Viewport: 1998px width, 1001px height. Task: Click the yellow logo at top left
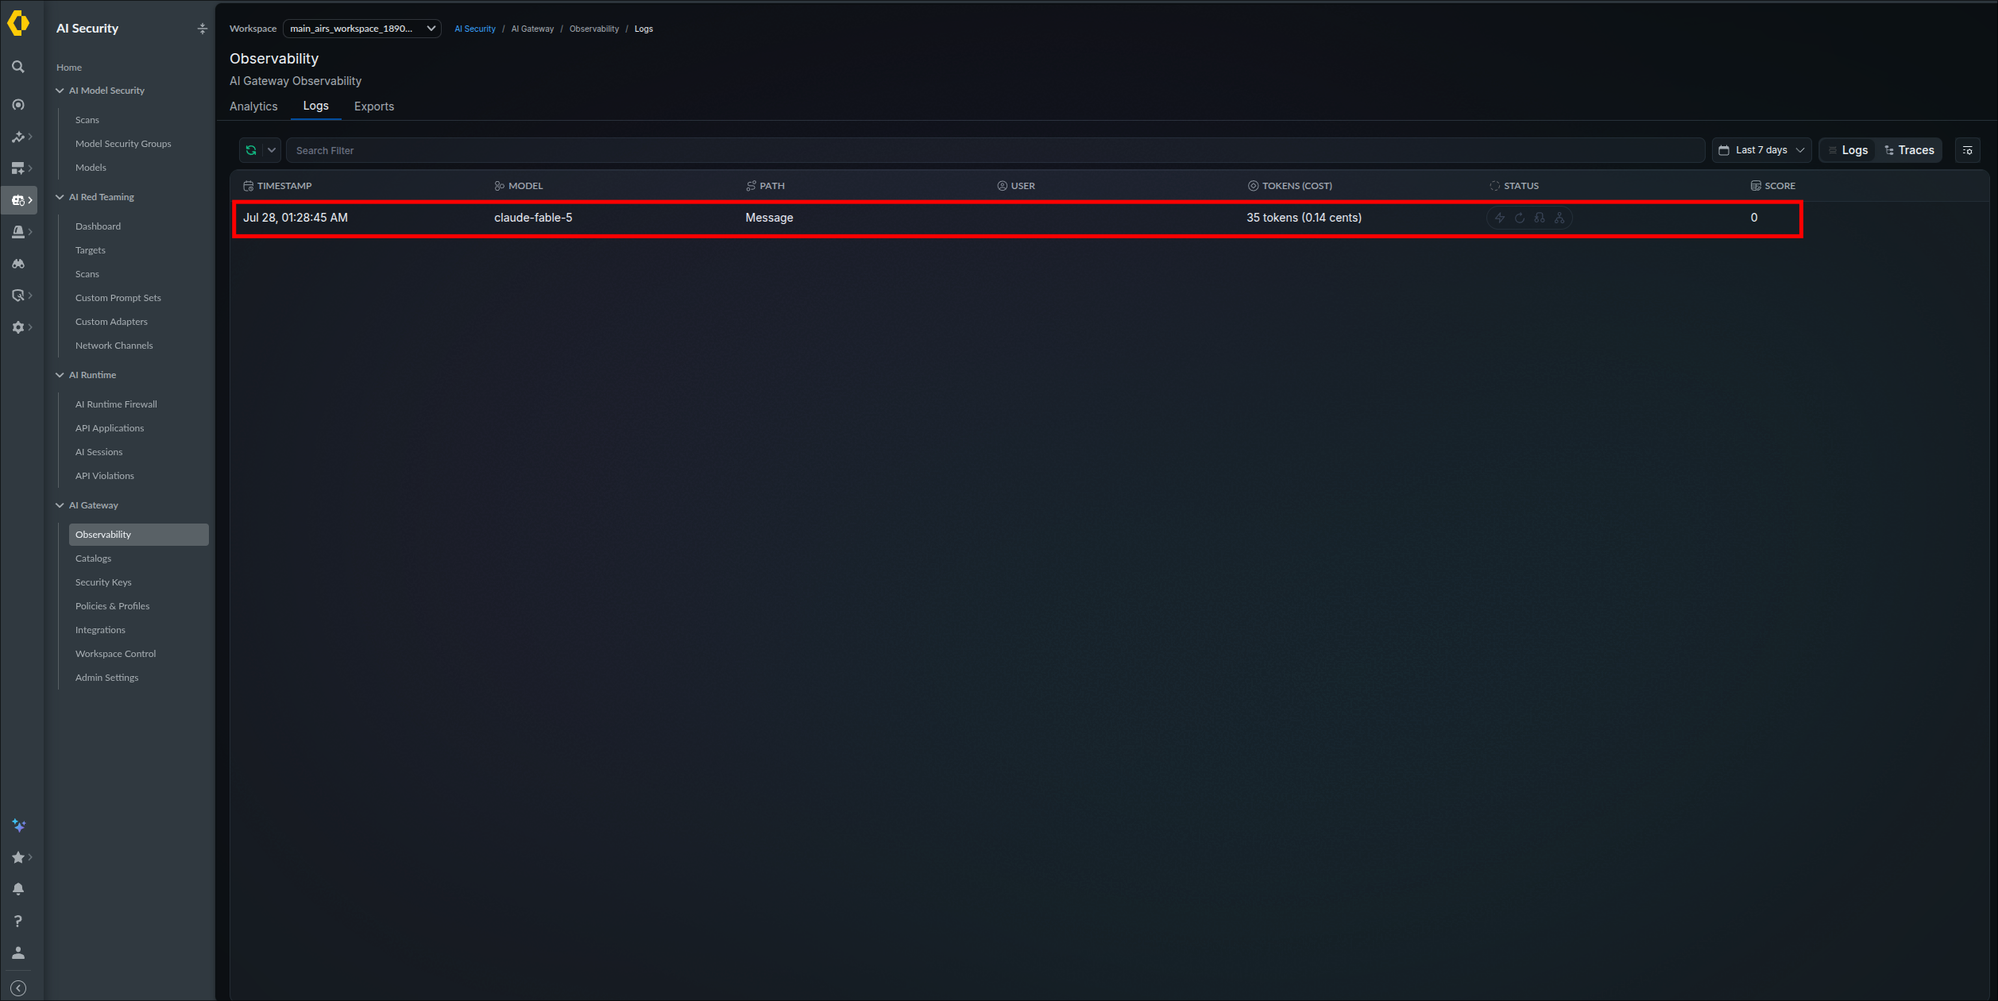[x=18, y=23]
